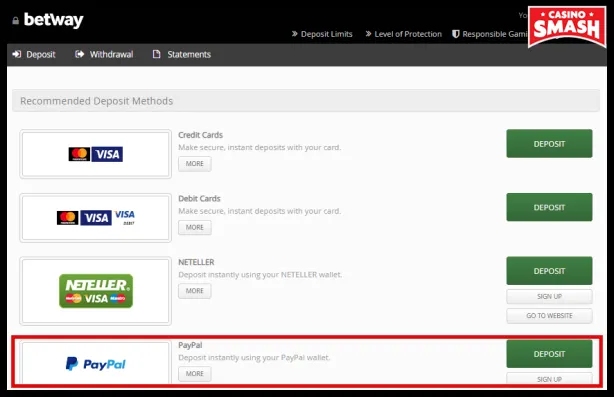
Task: Click the NETELLER heading text
Action: (196, 262)
